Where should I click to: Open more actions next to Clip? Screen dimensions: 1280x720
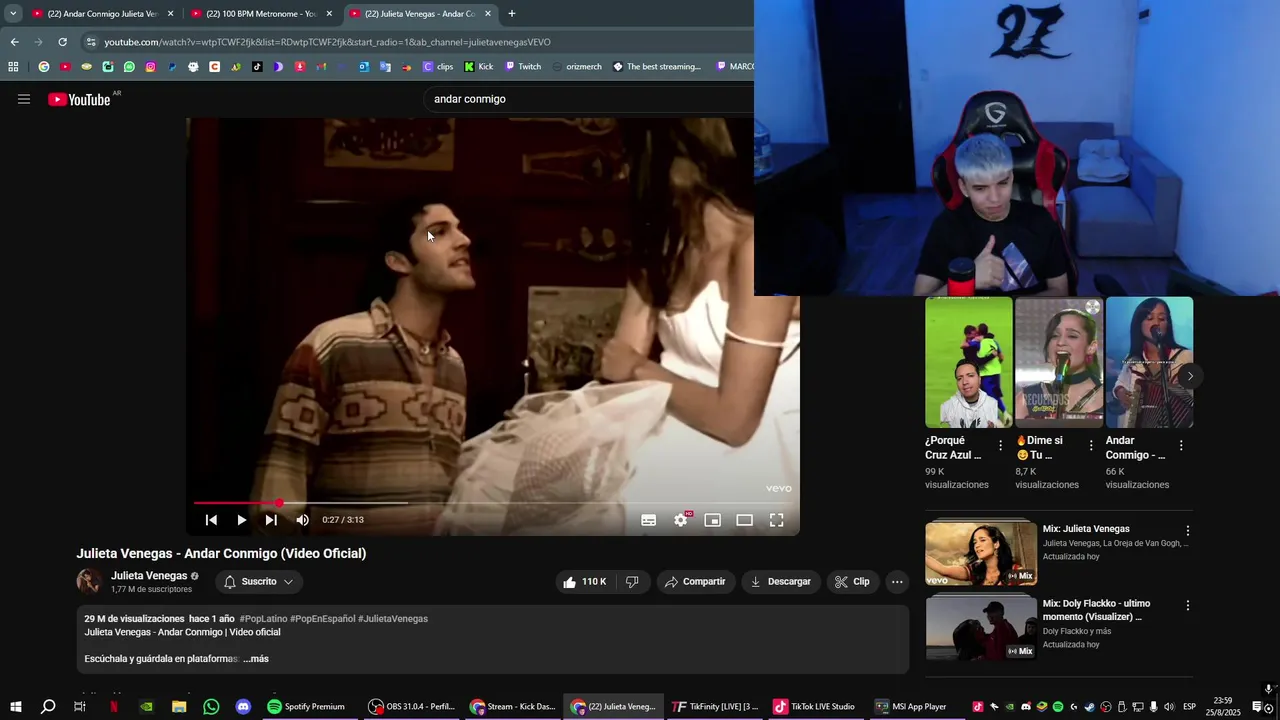tap(897, 582)
